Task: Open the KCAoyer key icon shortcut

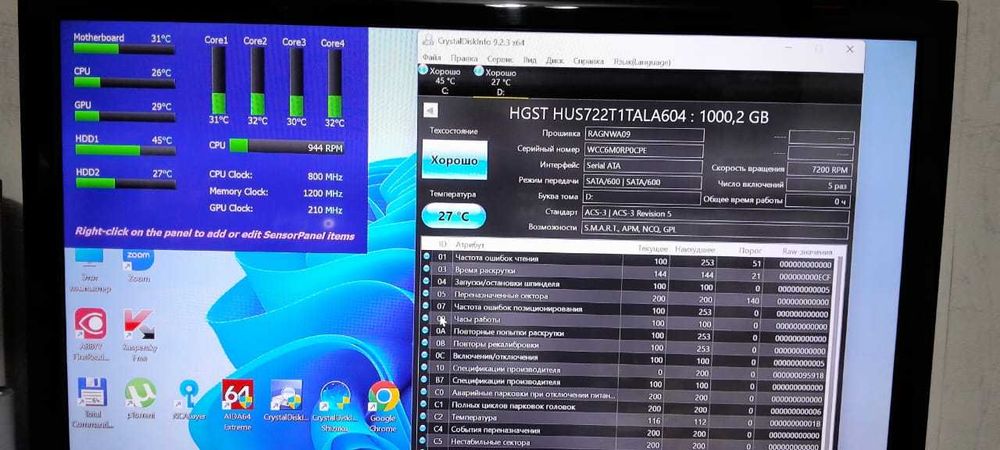Action: 188,399
